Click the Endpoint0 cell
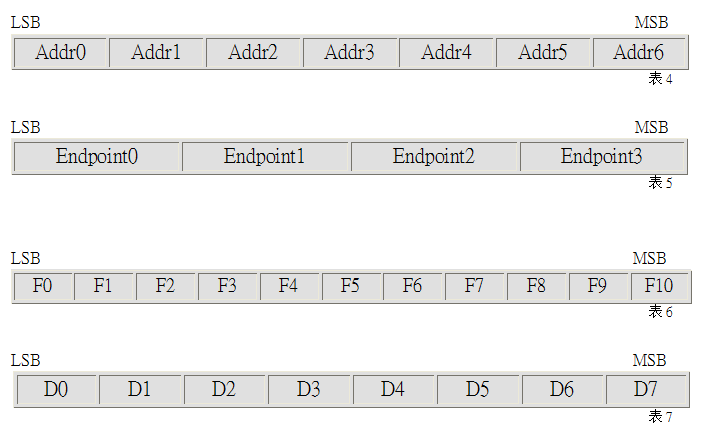Screen dimensions: 708x438 (97, 157)
